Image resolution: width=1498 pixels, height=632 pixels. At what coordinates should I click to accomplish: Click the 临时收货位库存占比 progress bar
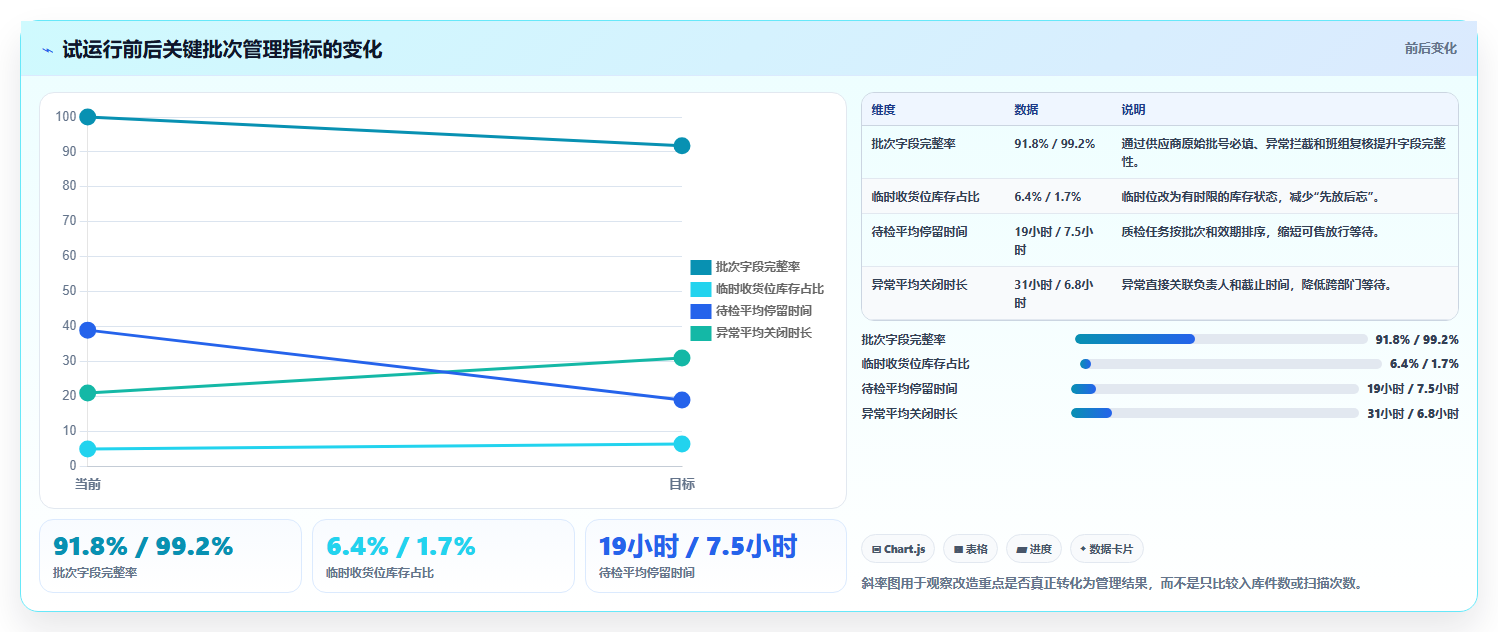[1230, 364]
